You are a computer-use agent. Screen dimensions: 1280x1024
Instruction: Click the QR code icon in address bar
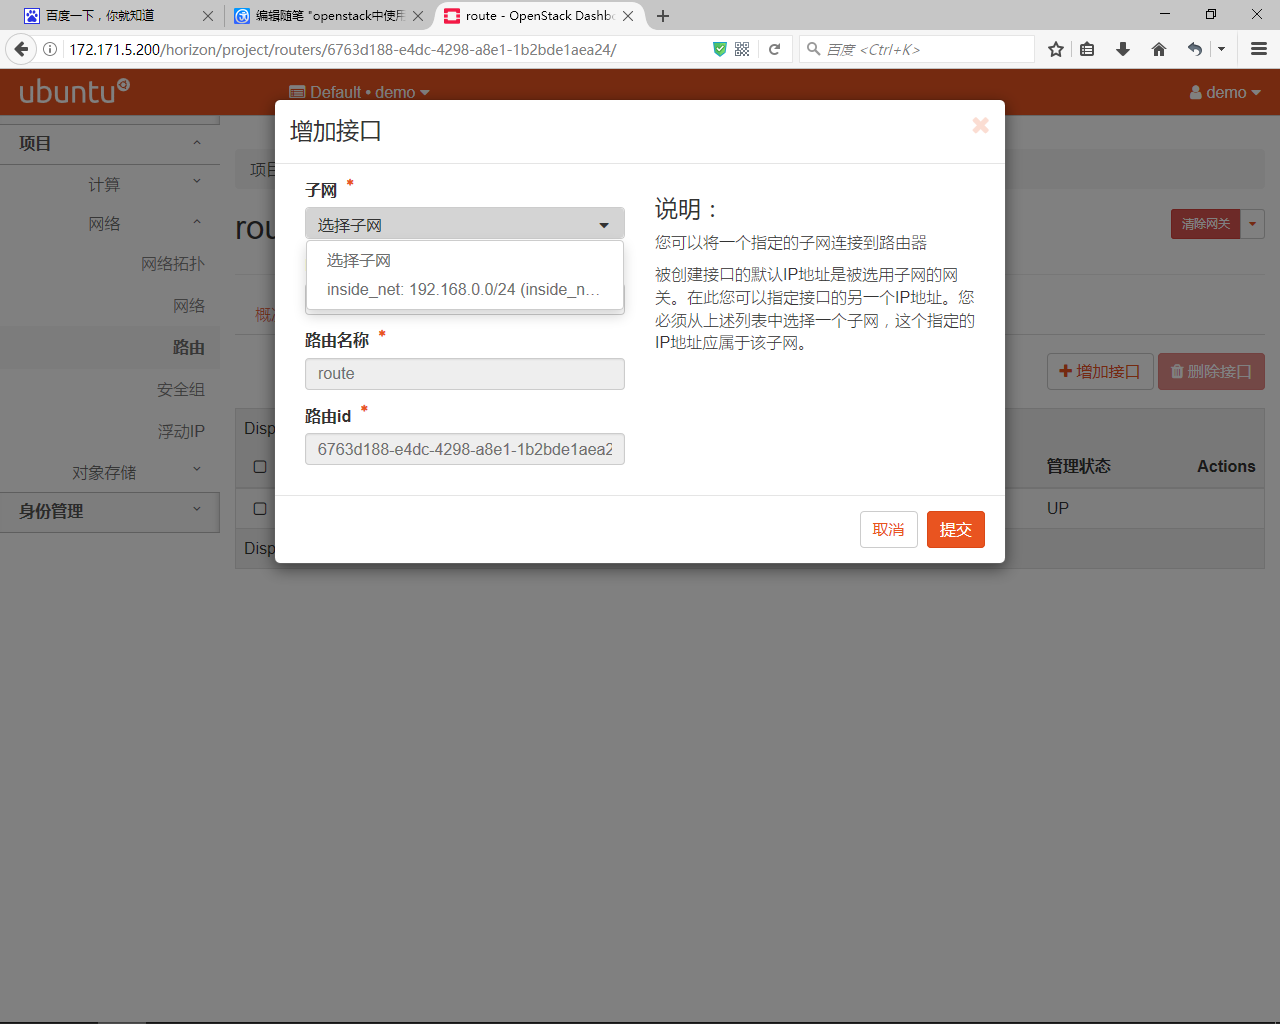[x=742, y=49]
